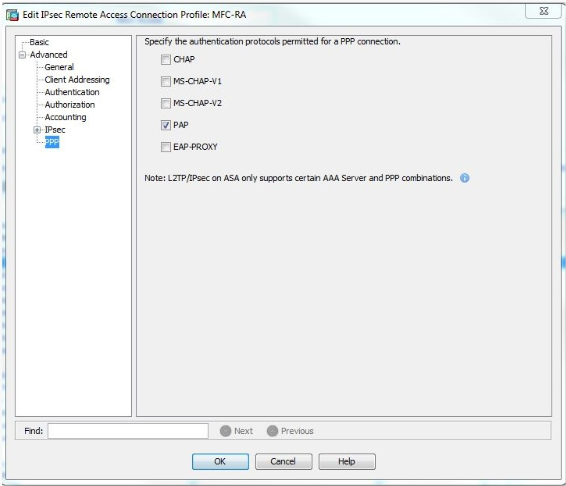
Task: Enable the CHAP checkbox
Action: pyautogui.click(x=166, y=60)
